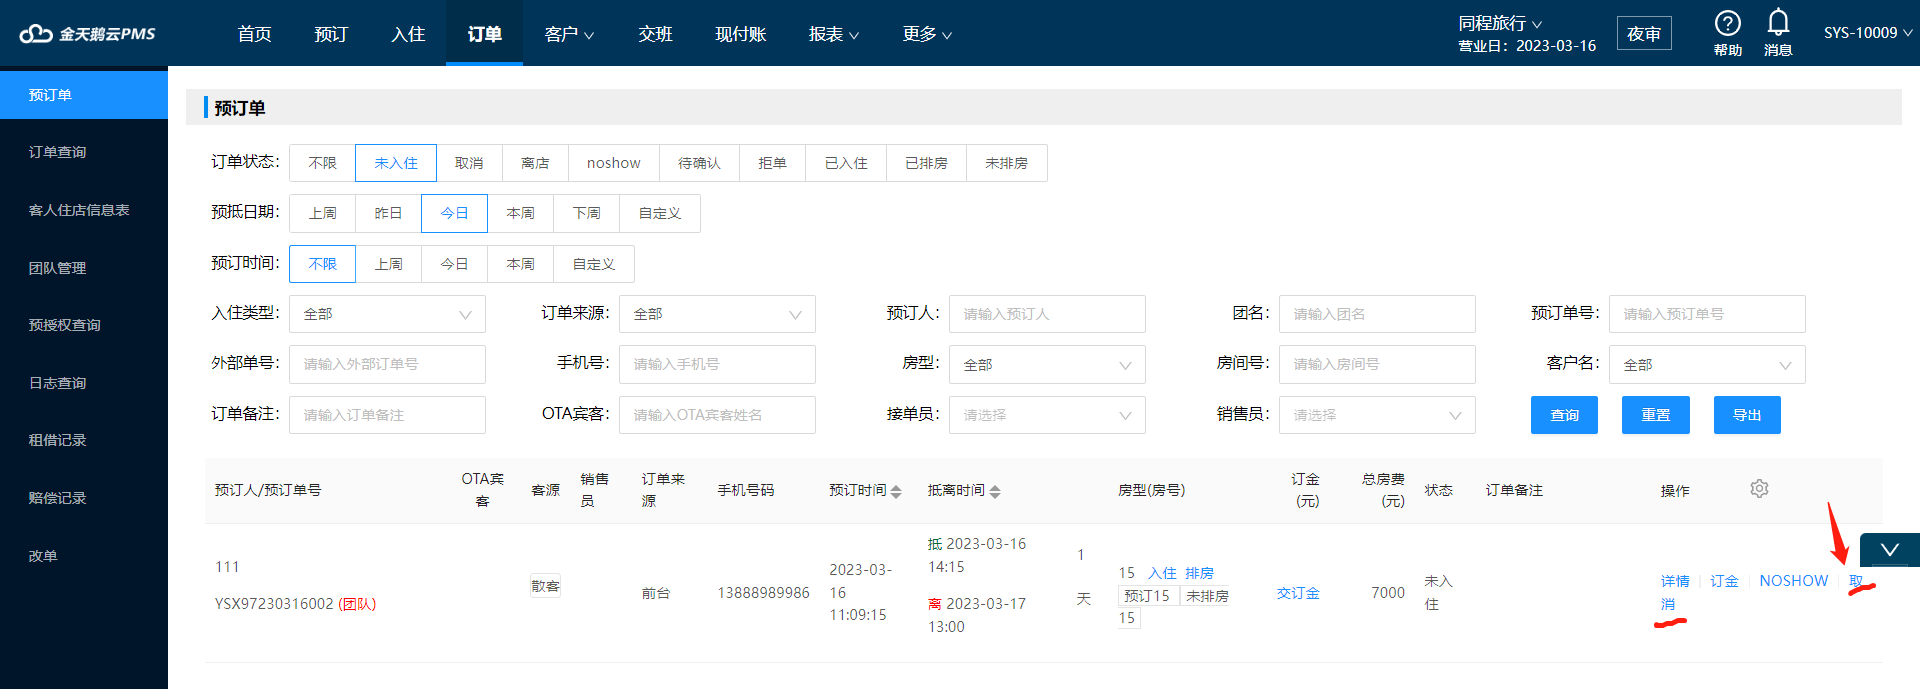Open the SYS-10009 user menu
The width and height of the screenshot is (1920, 689).
pyautogui.click(x=1868, y=33)
